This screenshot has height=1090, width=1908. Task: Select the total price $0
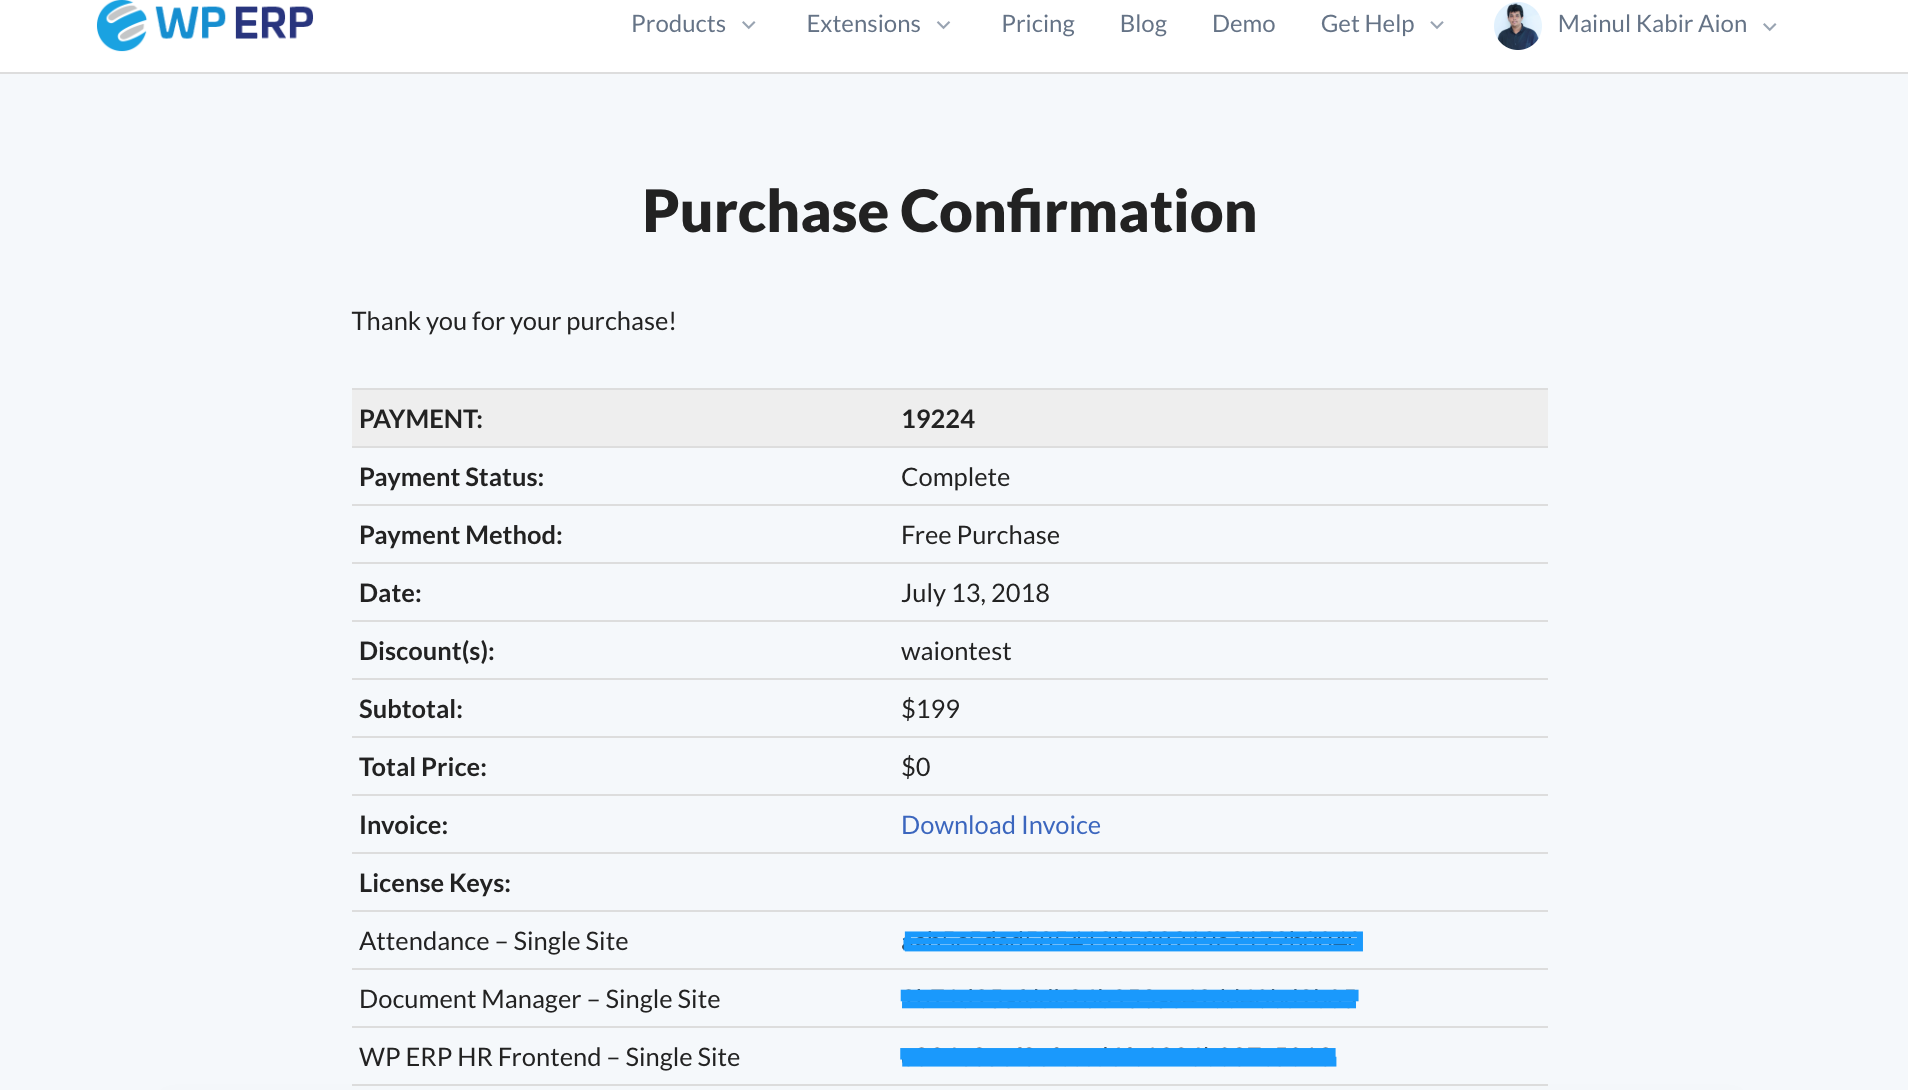point(915,767)
